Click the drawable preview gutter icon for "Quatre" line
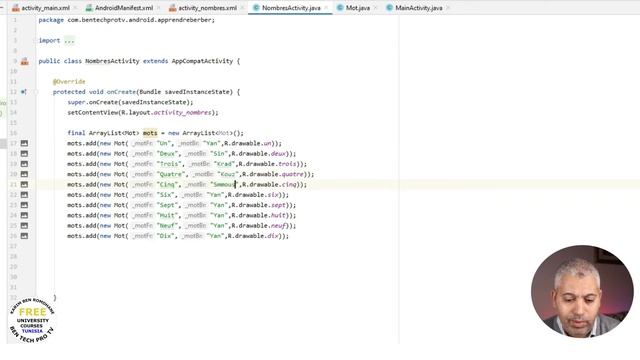Screen dimensions: 640x360 click(x=24, y=174)
